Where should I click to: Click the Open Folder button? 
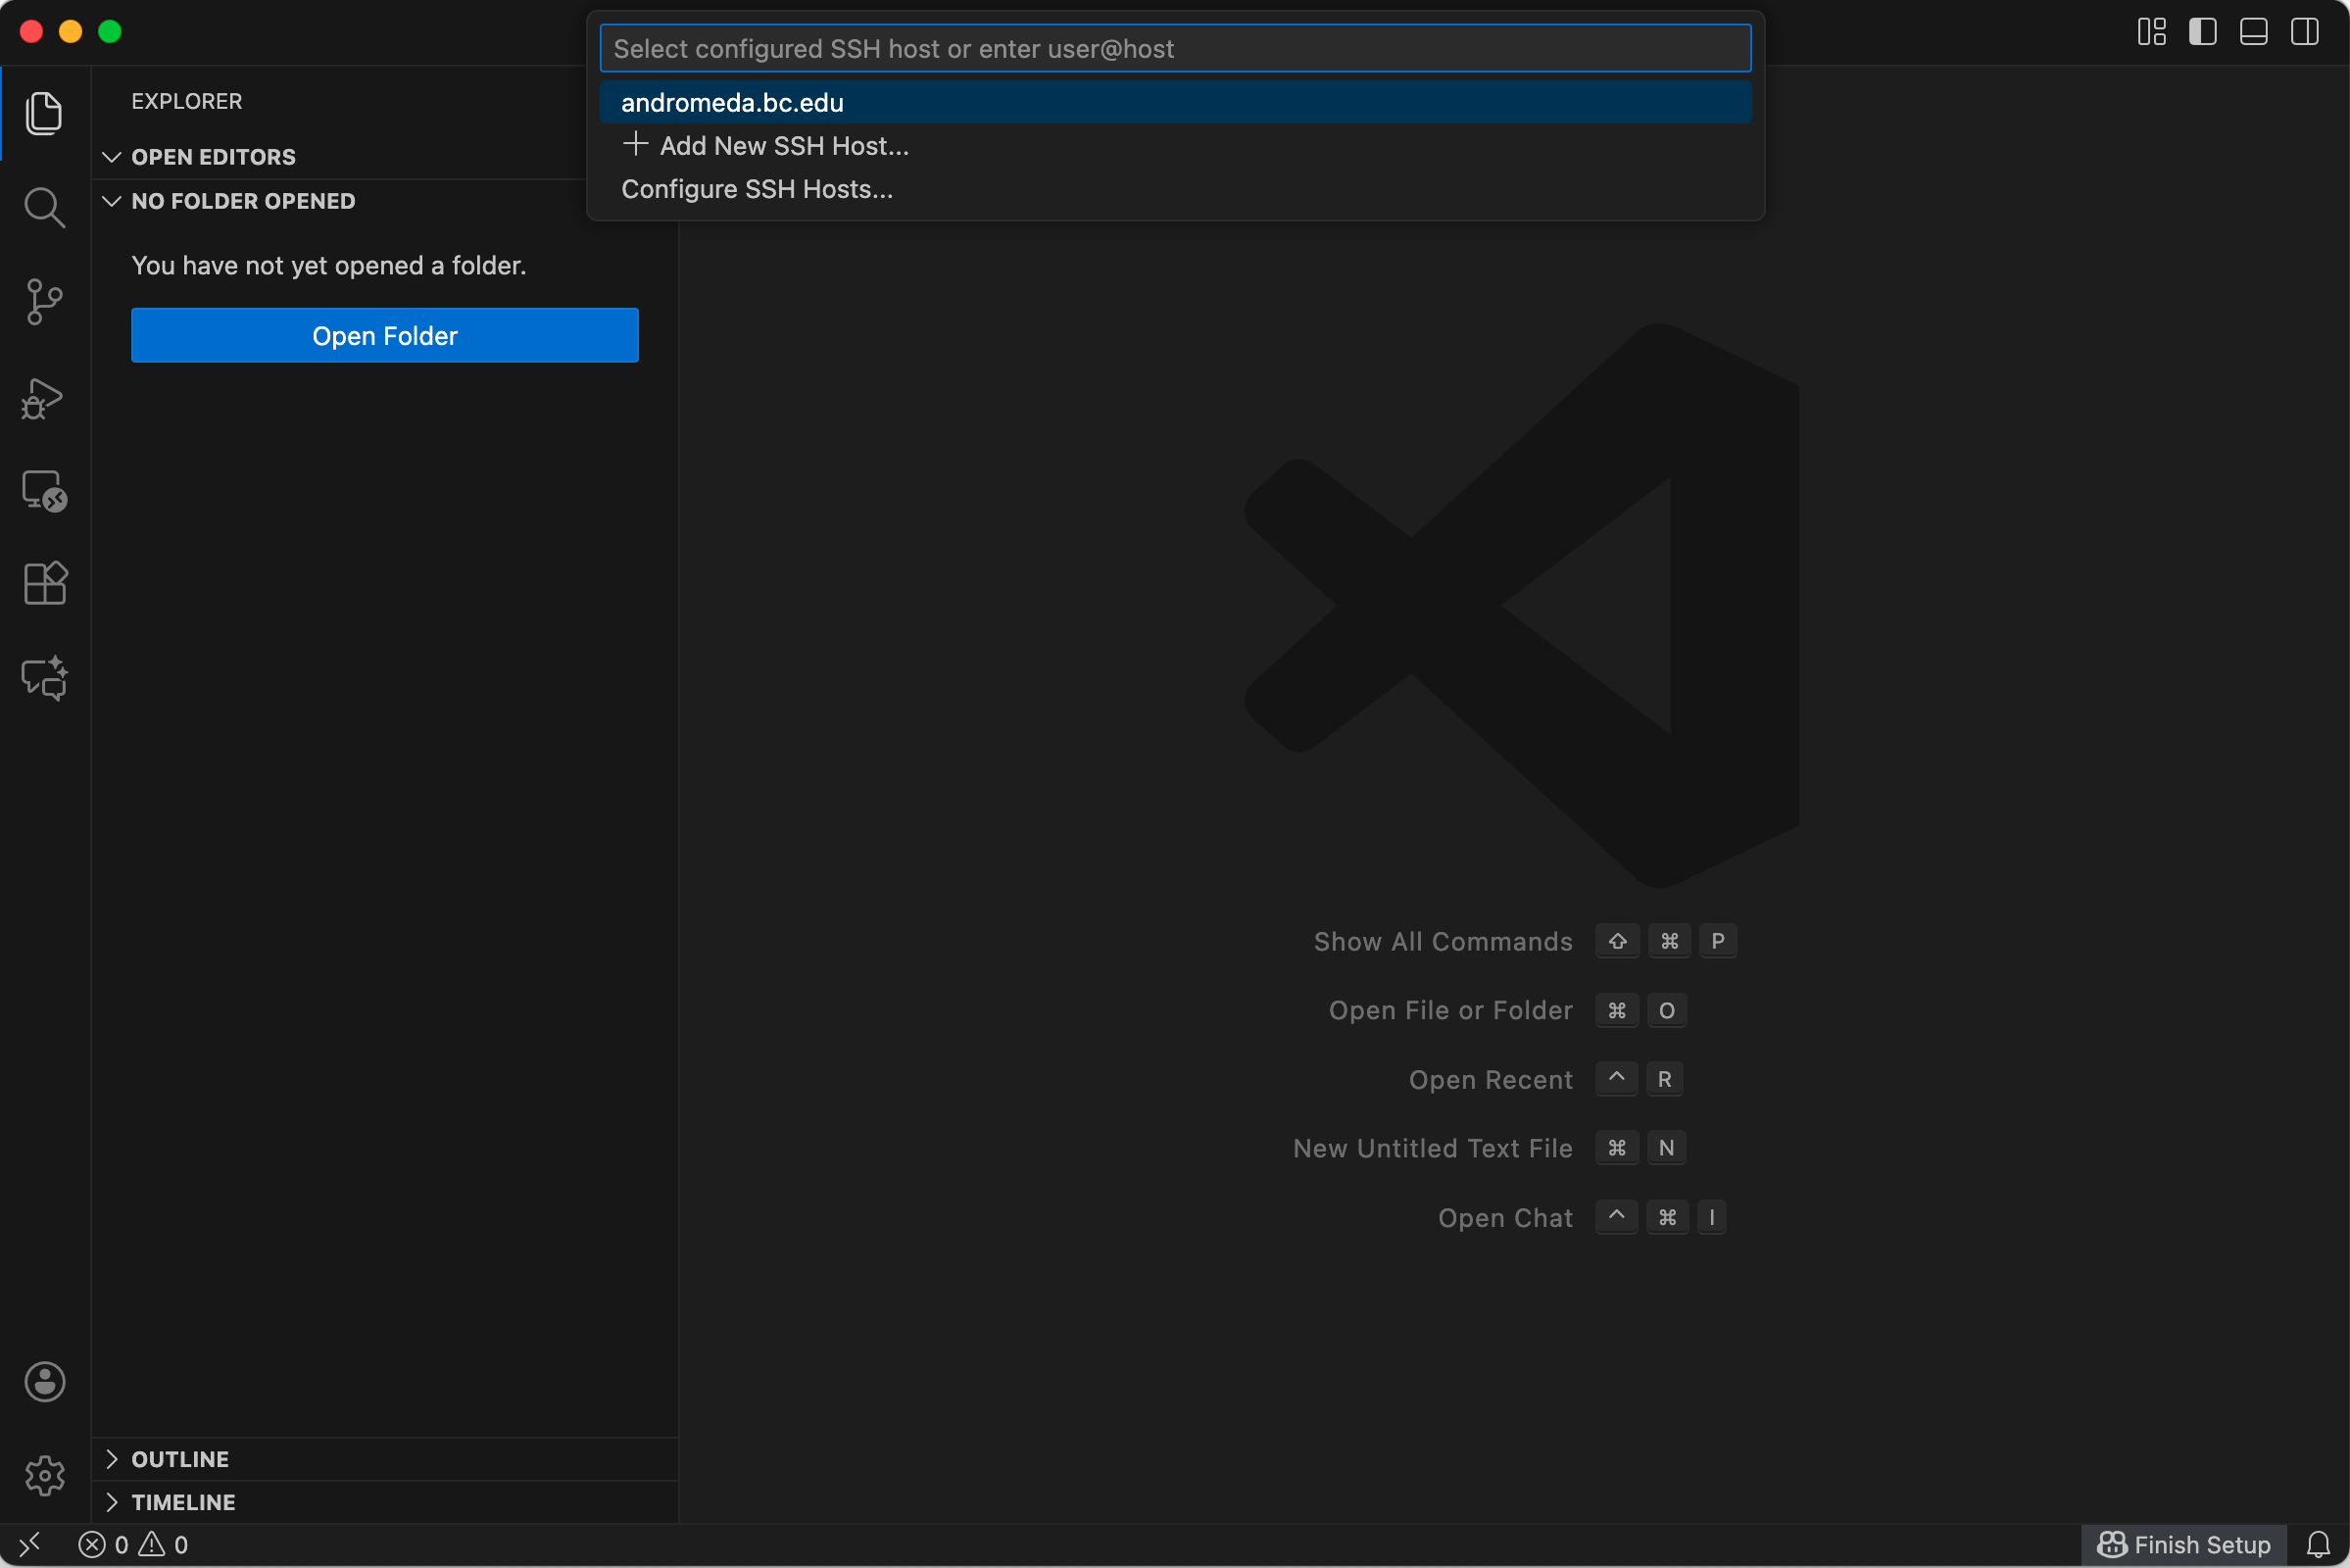point(384,336)
